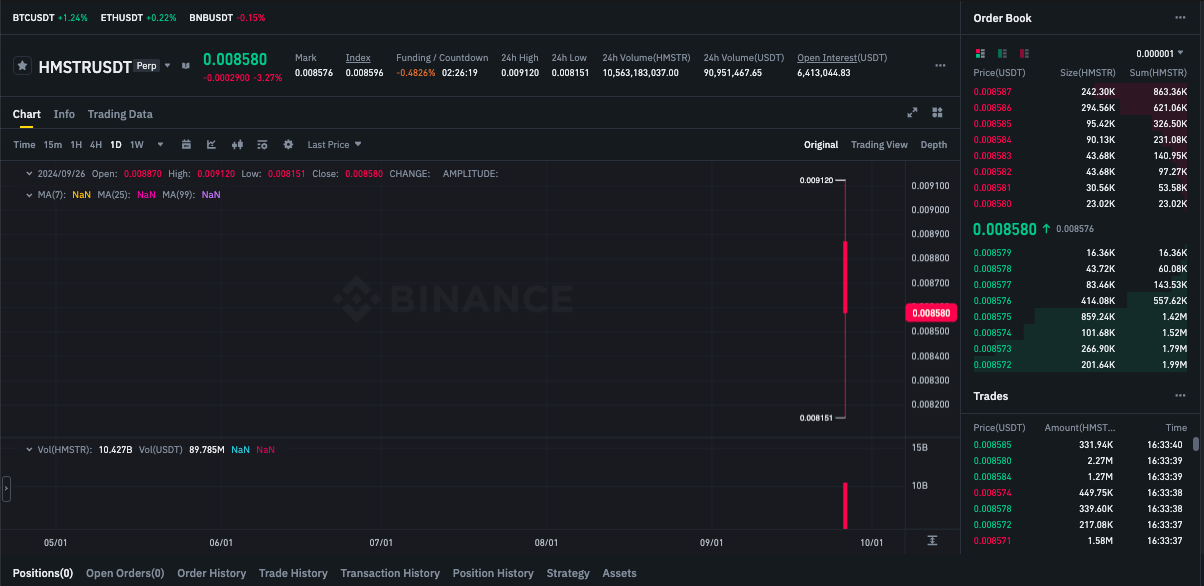Expand chart to fullscreen
The width and height of the screenshot is (1204, 586).
pos(912,113)
